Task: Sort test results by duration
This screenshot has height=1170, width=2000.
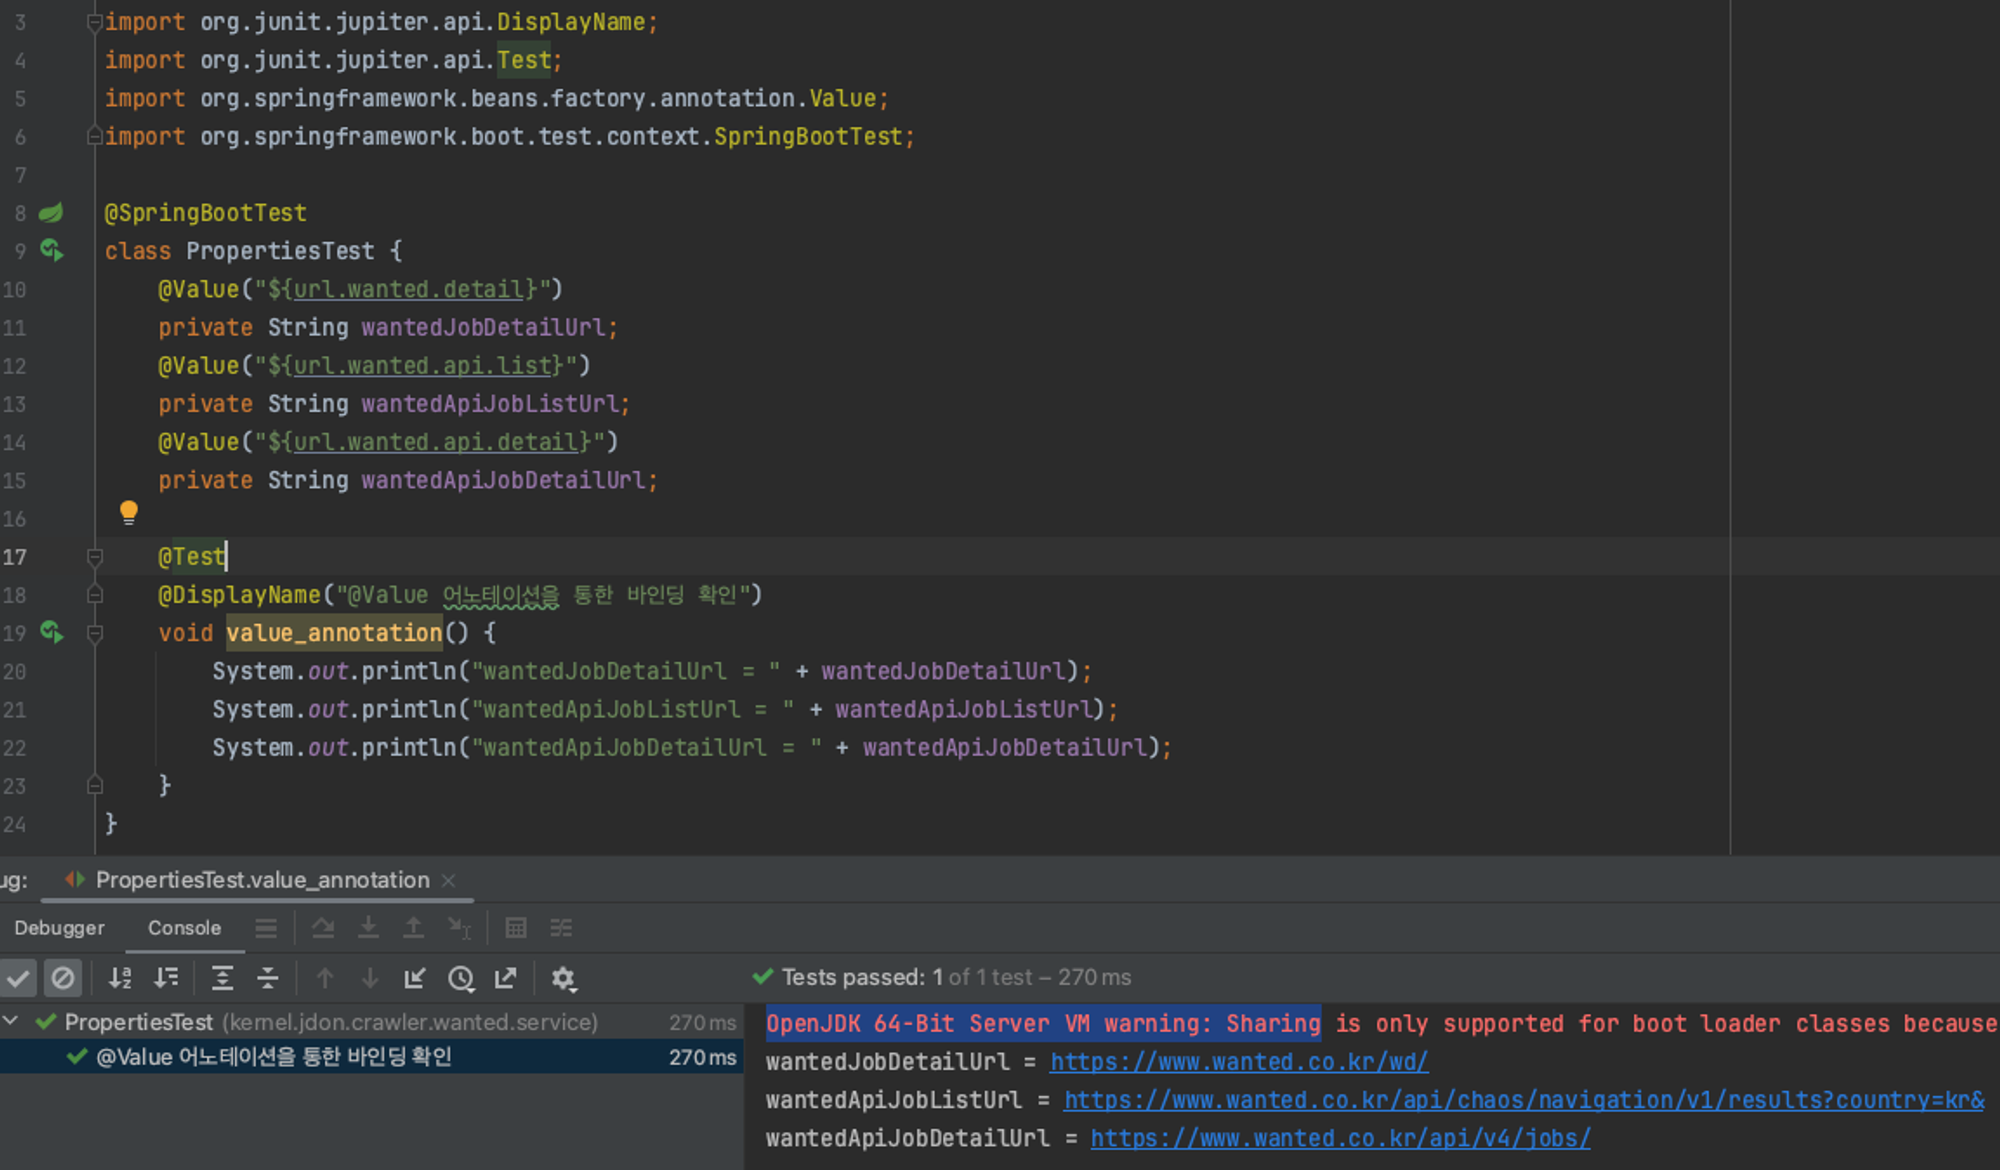Action: tap(166, 978)
